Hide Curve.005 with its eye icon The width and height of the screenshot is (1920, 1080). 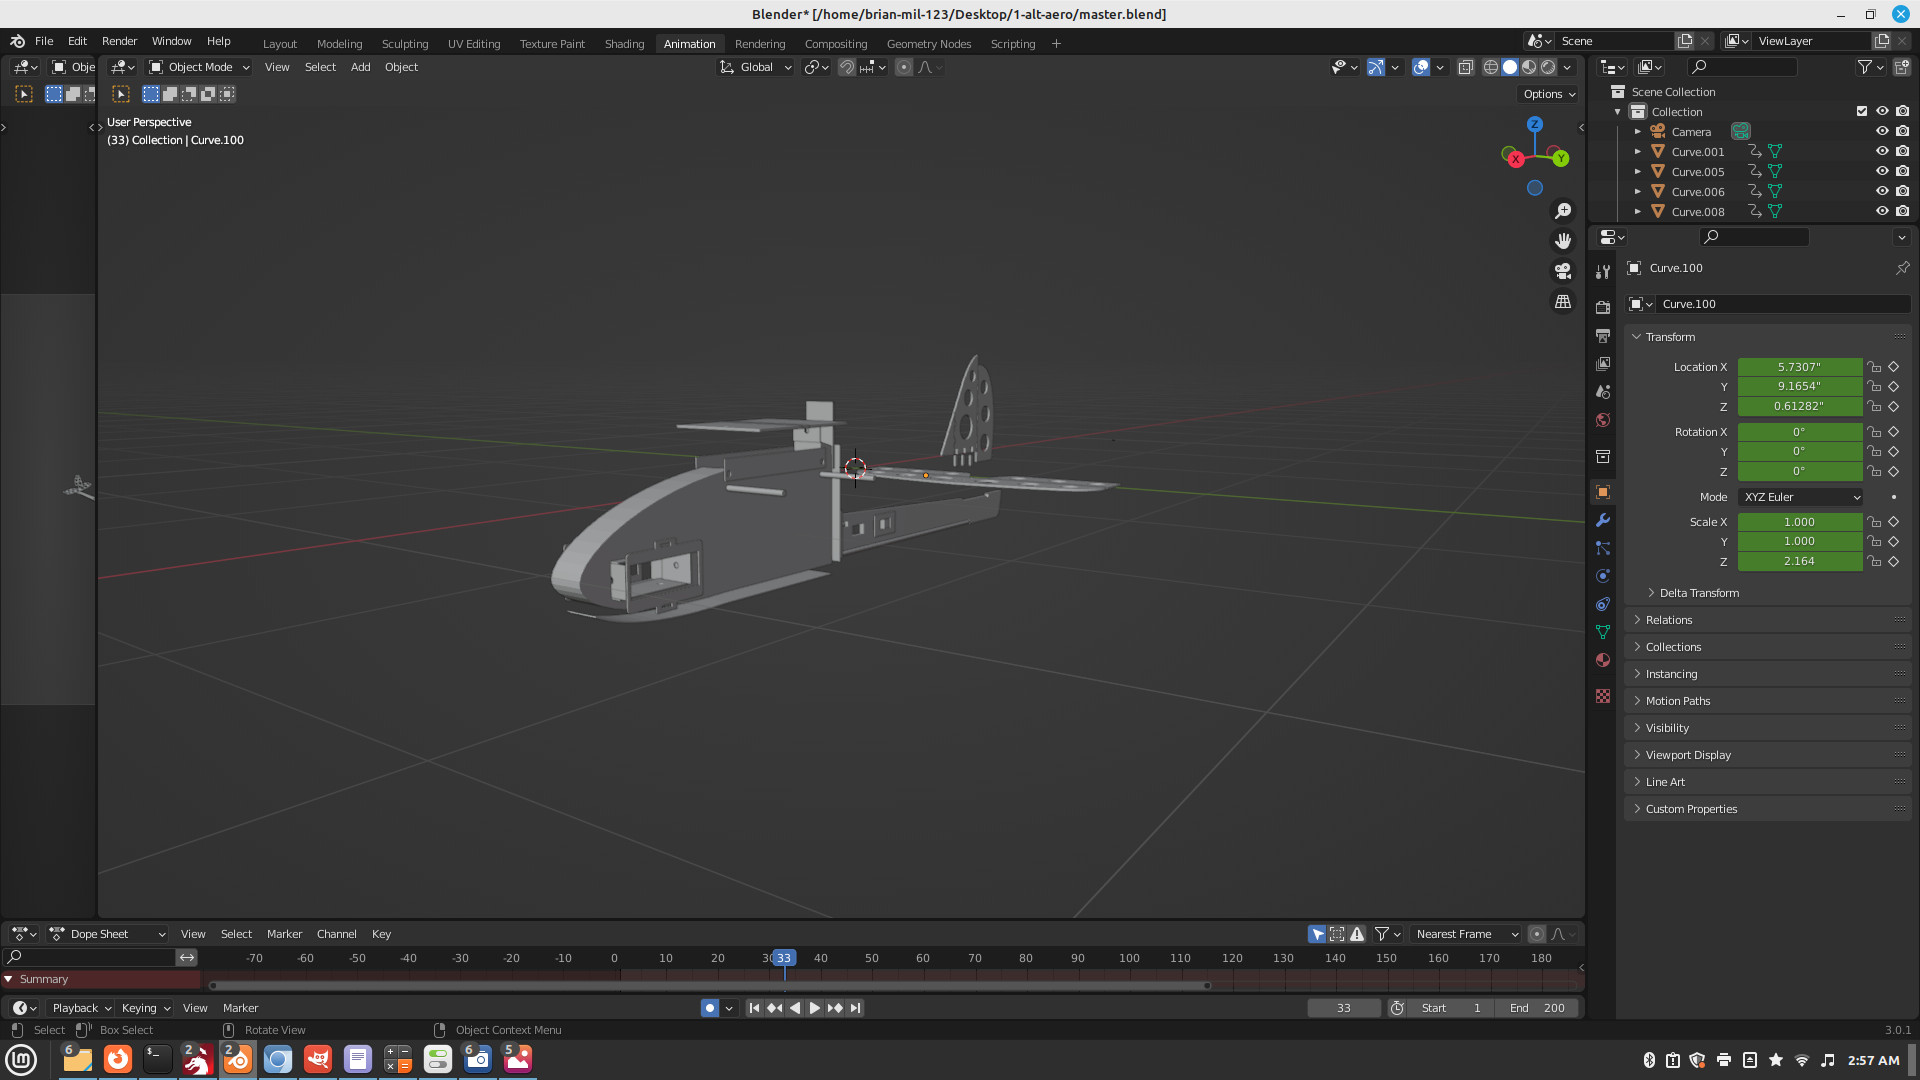pos(1882,171)
